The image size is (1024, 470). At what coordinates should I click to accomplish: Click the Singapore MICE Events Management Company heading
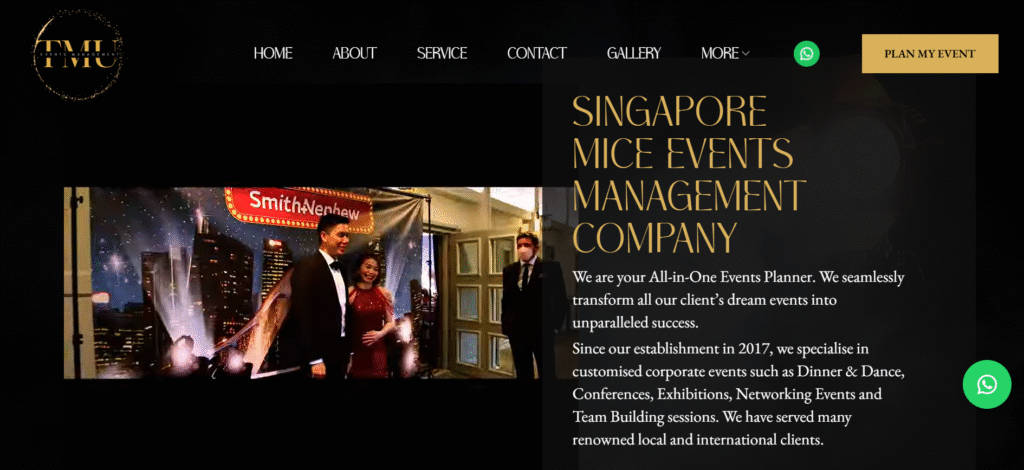689,174
